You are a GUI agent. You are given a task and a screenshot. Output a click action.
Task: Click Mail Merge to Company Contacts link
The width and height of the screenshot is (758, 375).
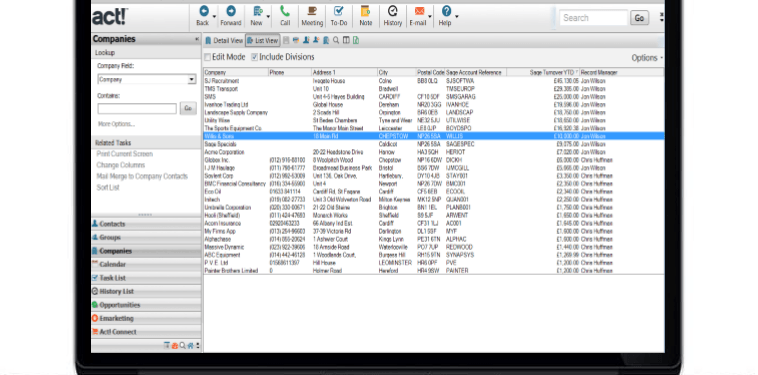tap(142, 176)
